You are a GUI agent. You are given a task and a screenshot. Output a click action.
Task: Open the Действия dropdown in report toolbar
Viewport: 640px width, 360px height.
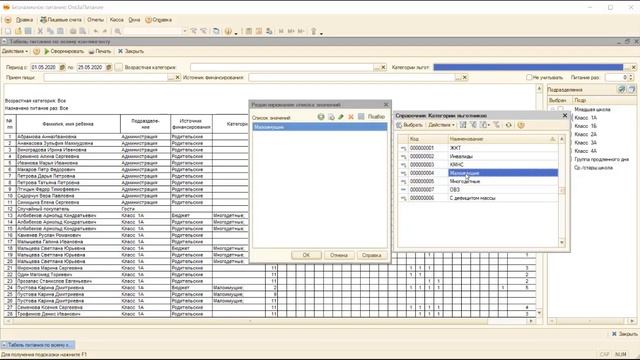coord(15,51)
